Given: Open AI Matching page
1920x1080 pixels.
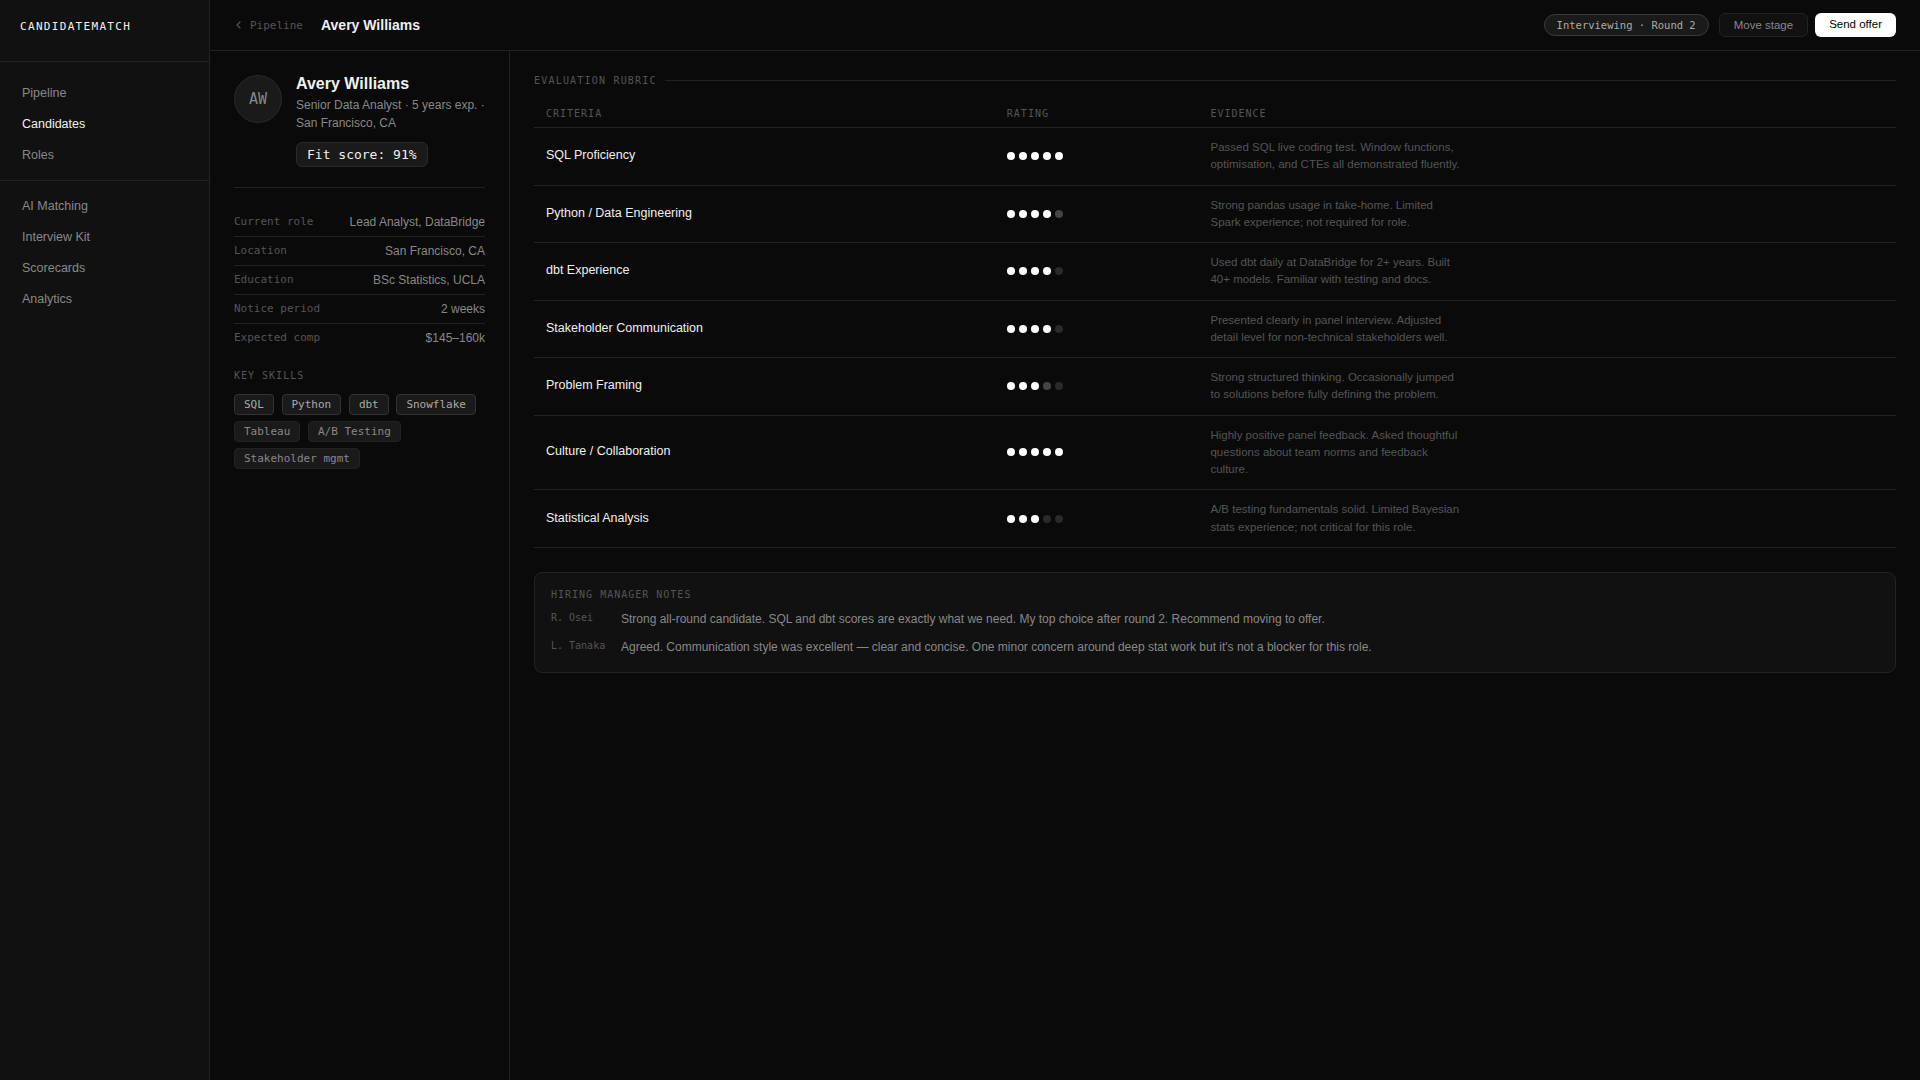Looking at the screenshot, I should pos(55,206).
